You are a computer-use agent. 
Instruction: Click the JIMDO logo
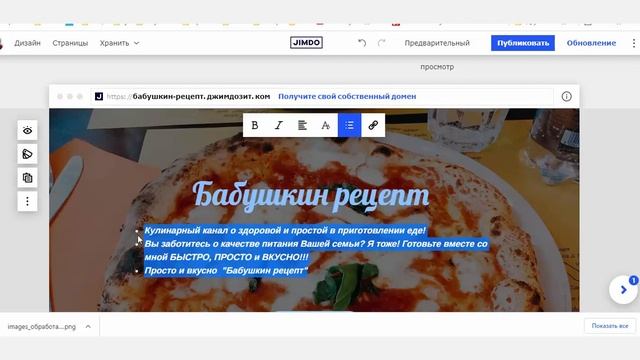(307, 43)
